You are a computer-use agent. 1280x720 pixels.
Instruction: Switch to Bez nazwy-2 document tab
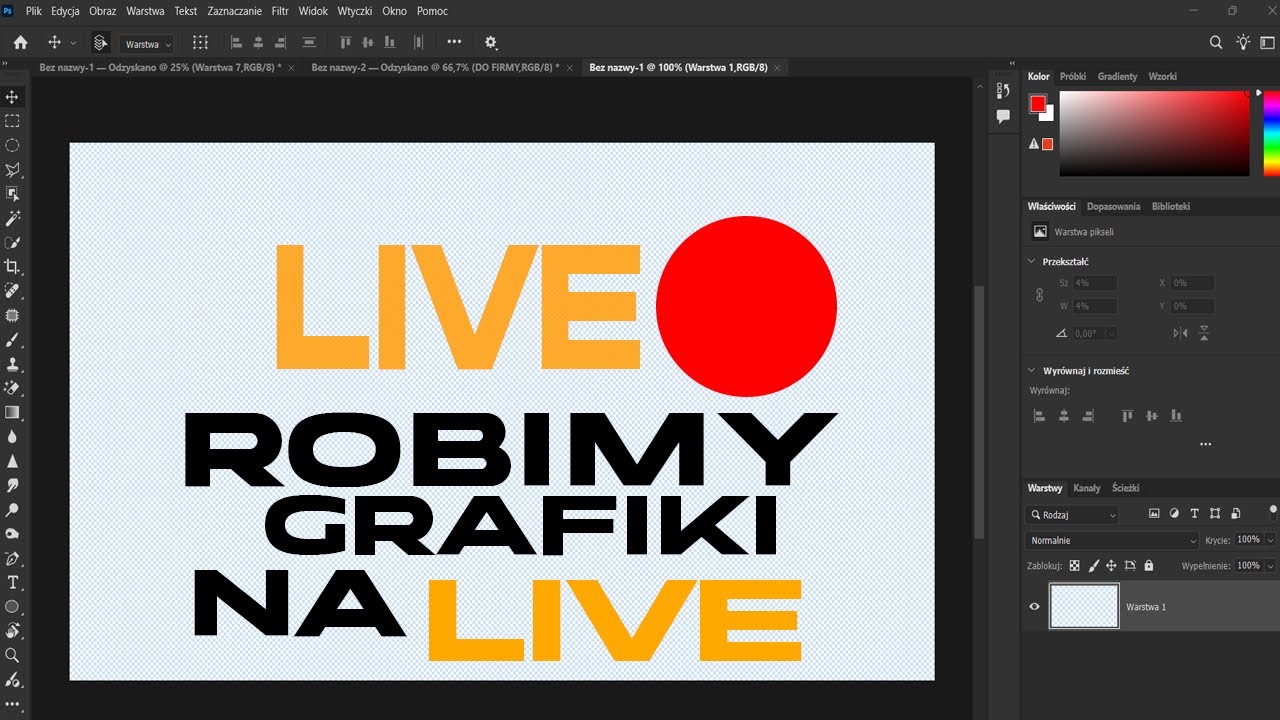(435, 67)
